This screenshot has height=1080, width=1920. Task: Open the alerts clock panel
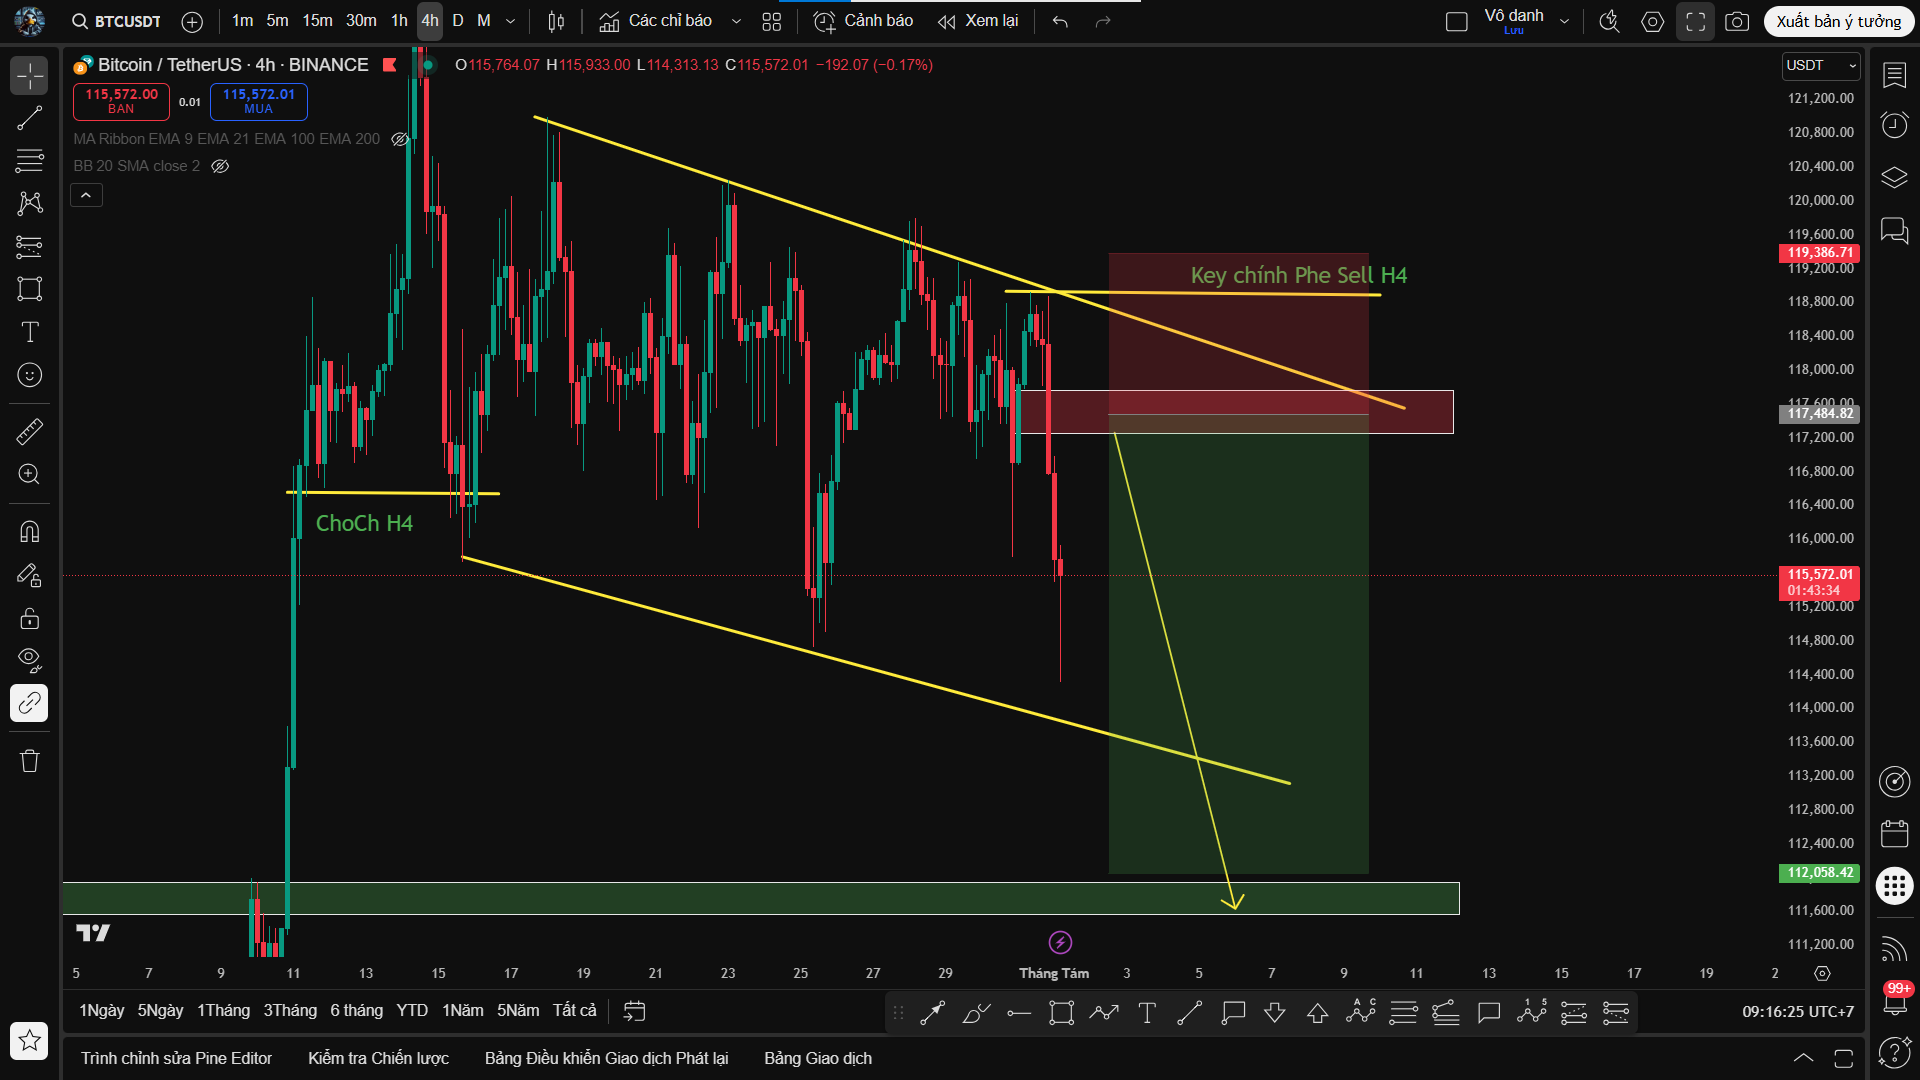pos(1895,125)
